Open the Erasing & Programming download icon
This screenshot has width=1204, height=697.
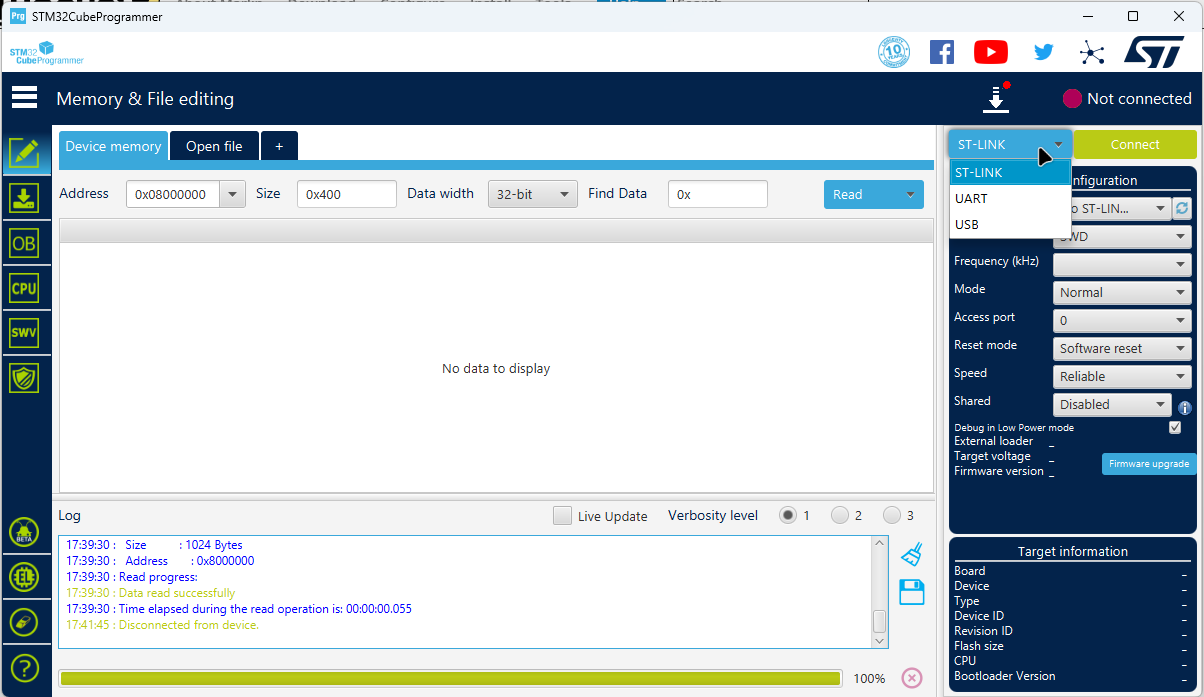24,198
